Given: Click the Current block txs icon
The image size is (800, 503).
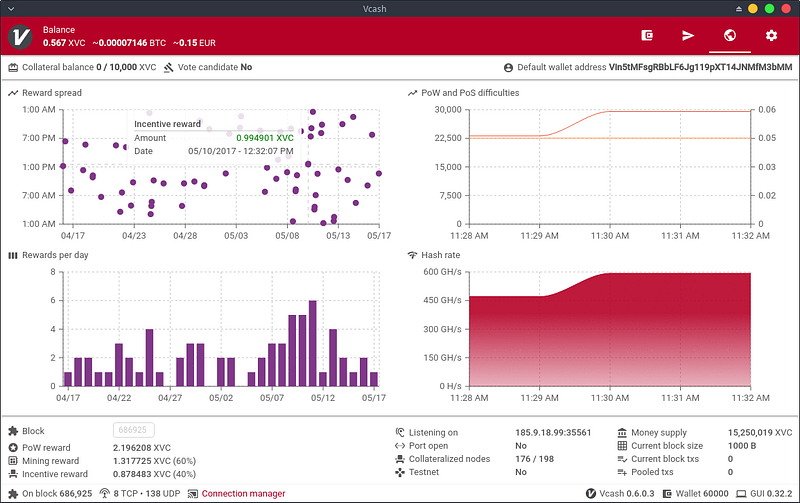Looking at the screenshot, I should [622, 459].
